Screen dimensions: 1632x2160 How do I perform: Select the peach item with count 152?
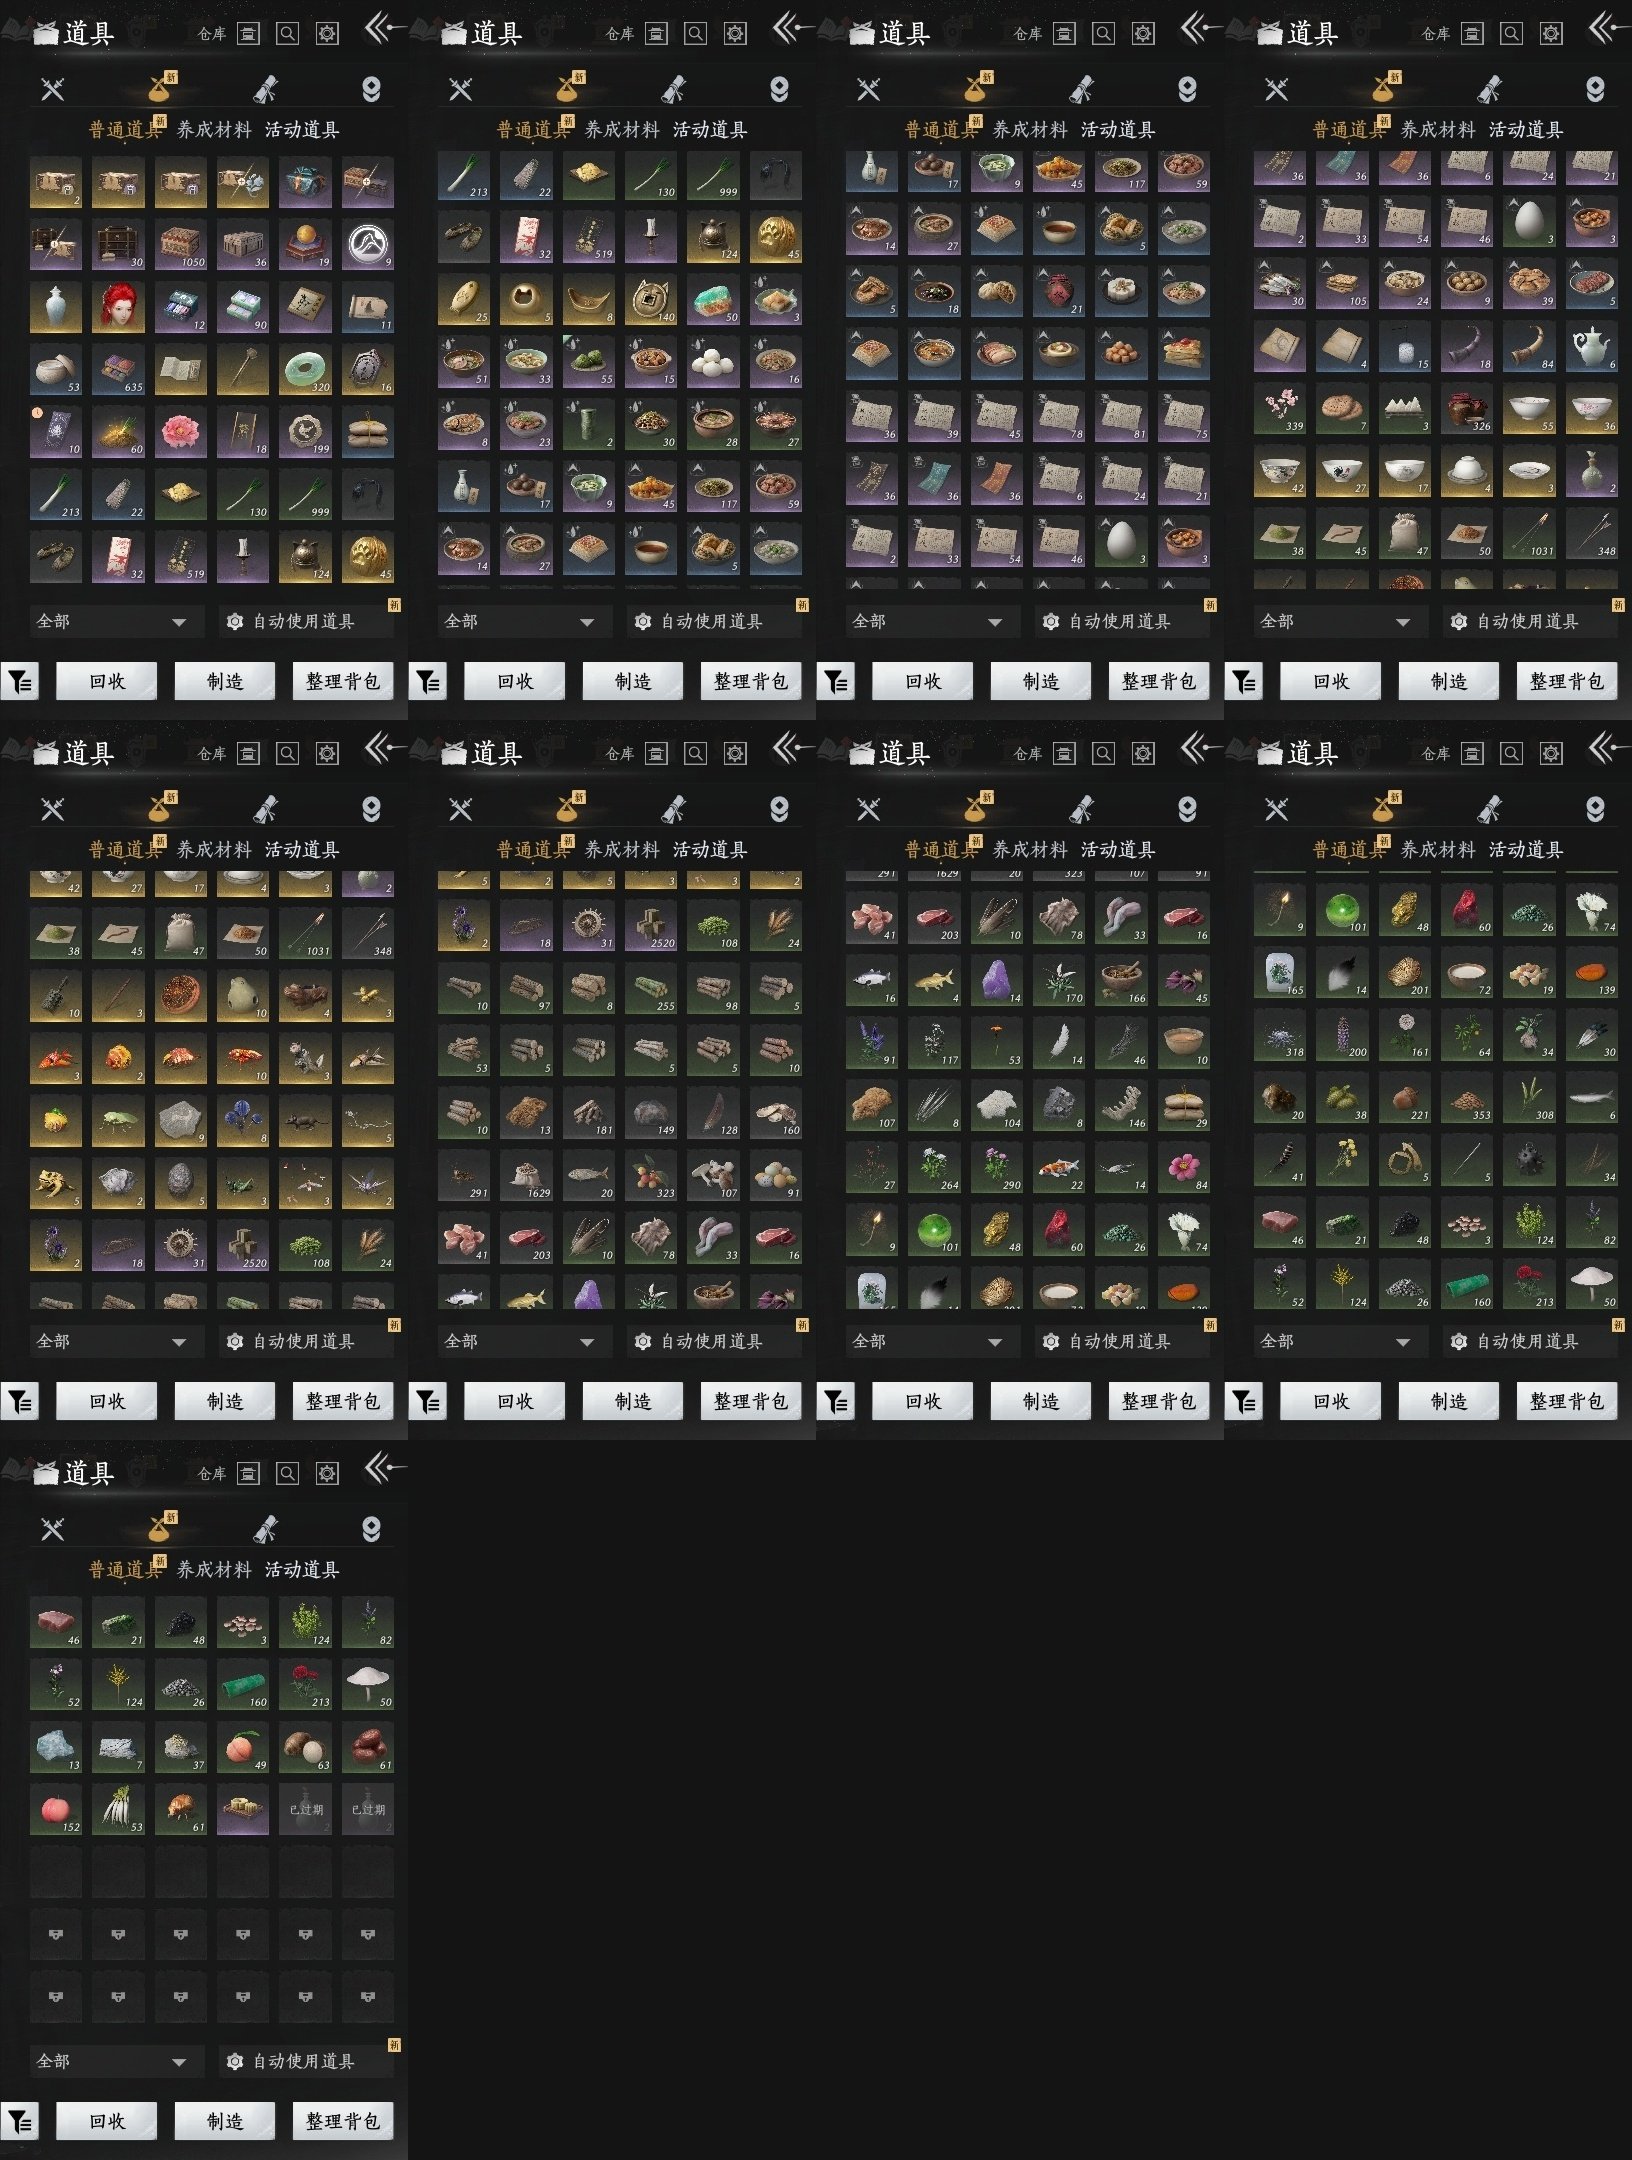pyautogui.click(x=56, y=1809)
